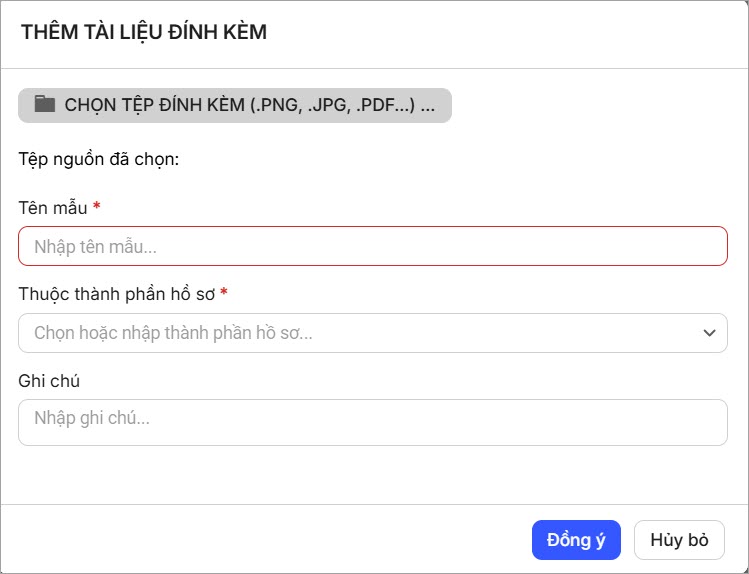This screenshot has width=749, height=574.
Task: Click the red asterisk beside Thuộc thành phần hồ sơ
Action: (224, 294)
